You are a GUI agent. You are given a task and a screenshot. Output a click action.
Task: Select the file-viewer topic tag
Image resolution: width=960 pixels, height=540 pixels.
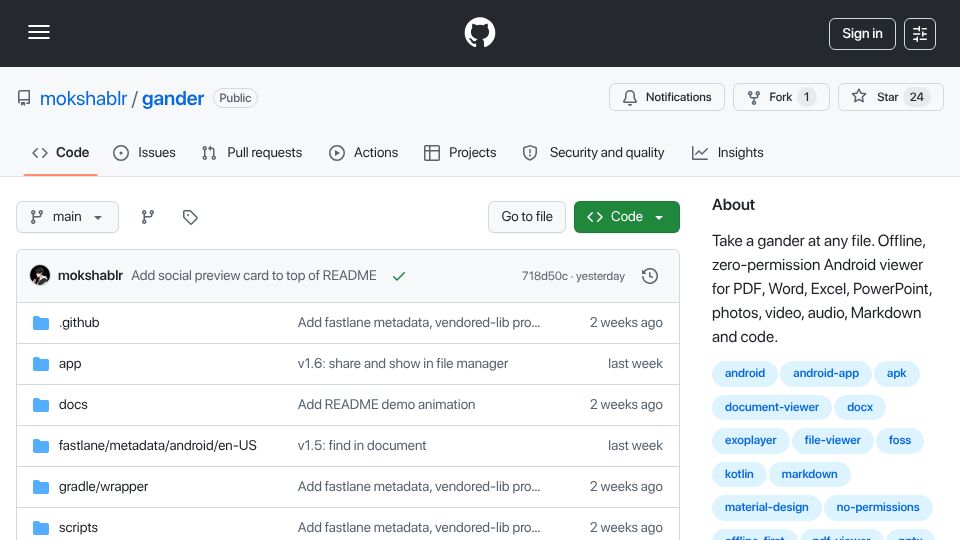pos(832,440)
